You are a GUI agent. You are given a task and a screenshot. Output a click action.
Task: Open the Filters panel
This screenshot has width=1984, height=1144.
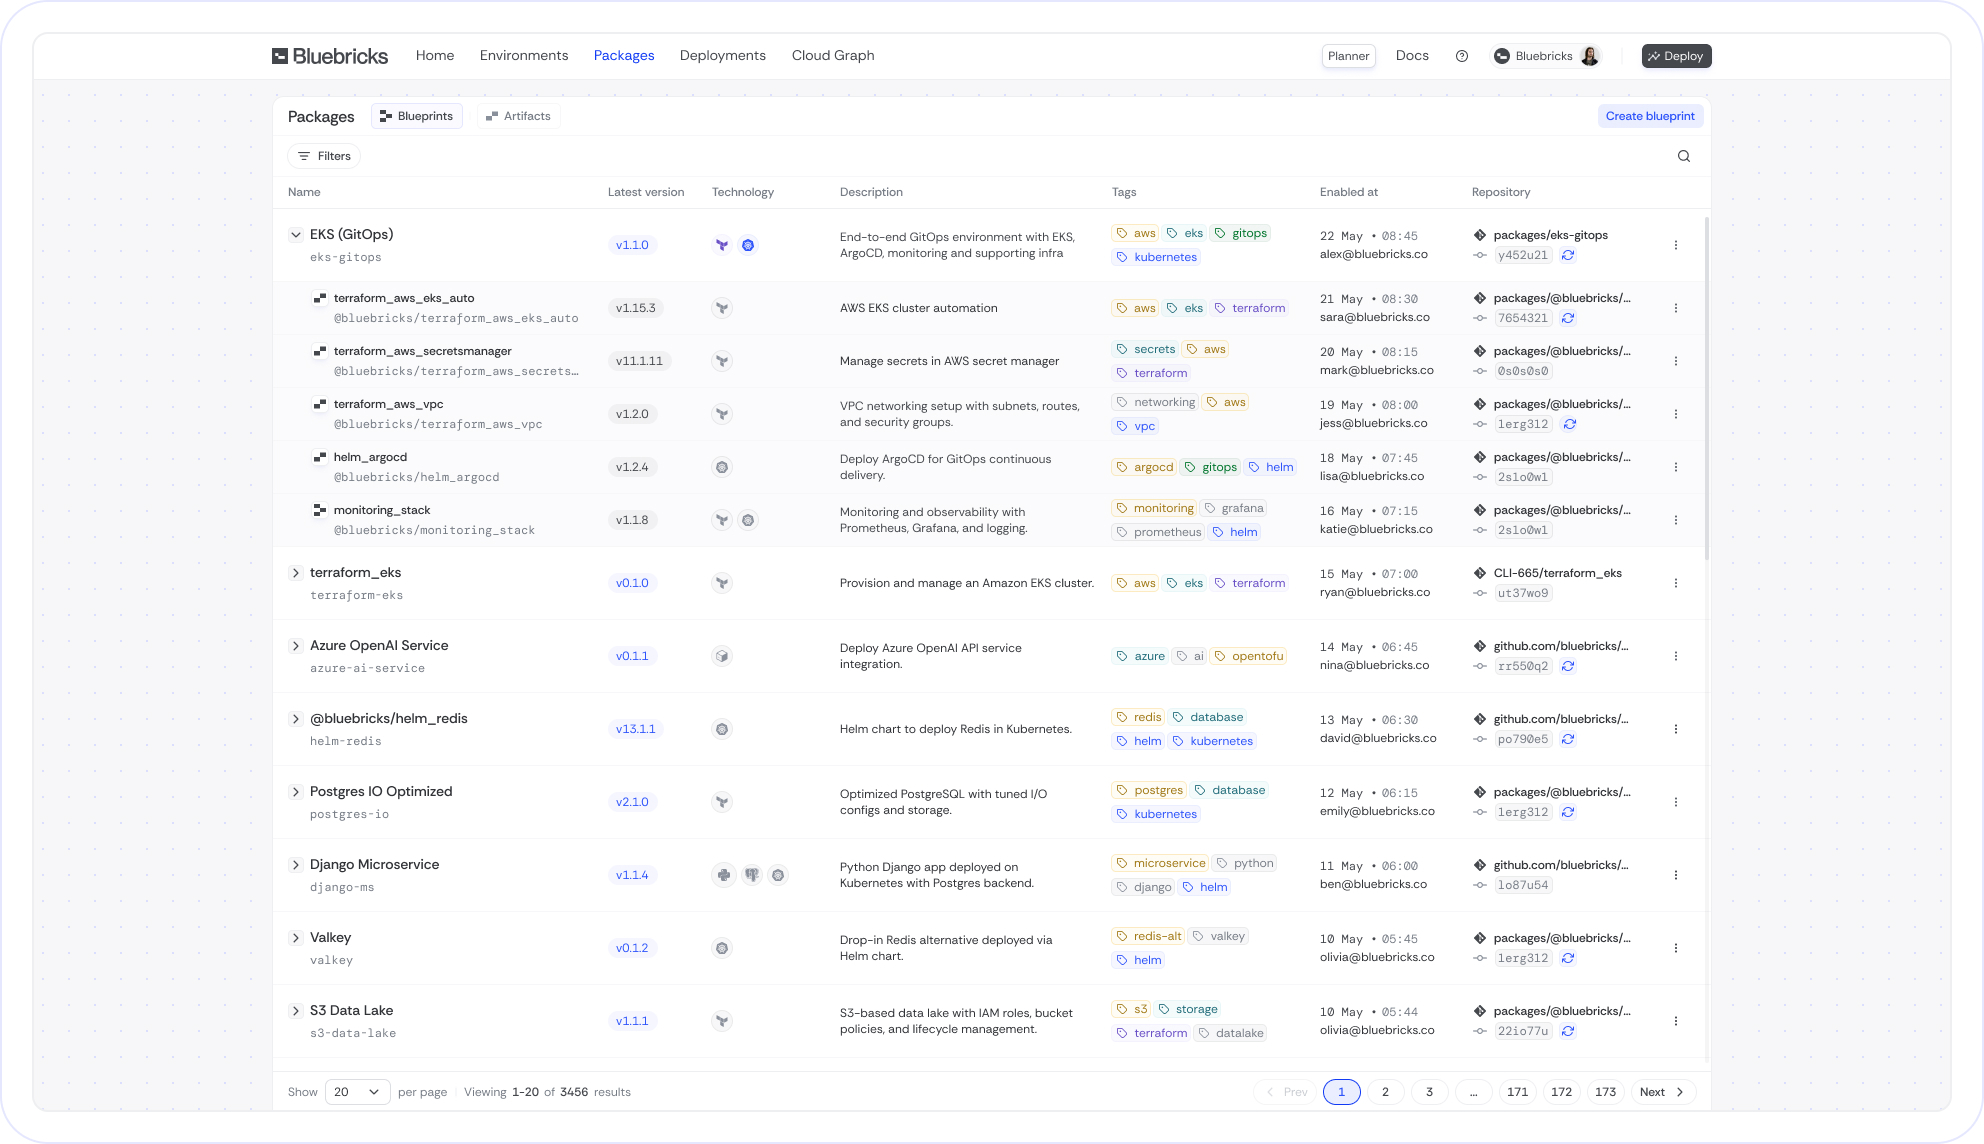point(324,156)
